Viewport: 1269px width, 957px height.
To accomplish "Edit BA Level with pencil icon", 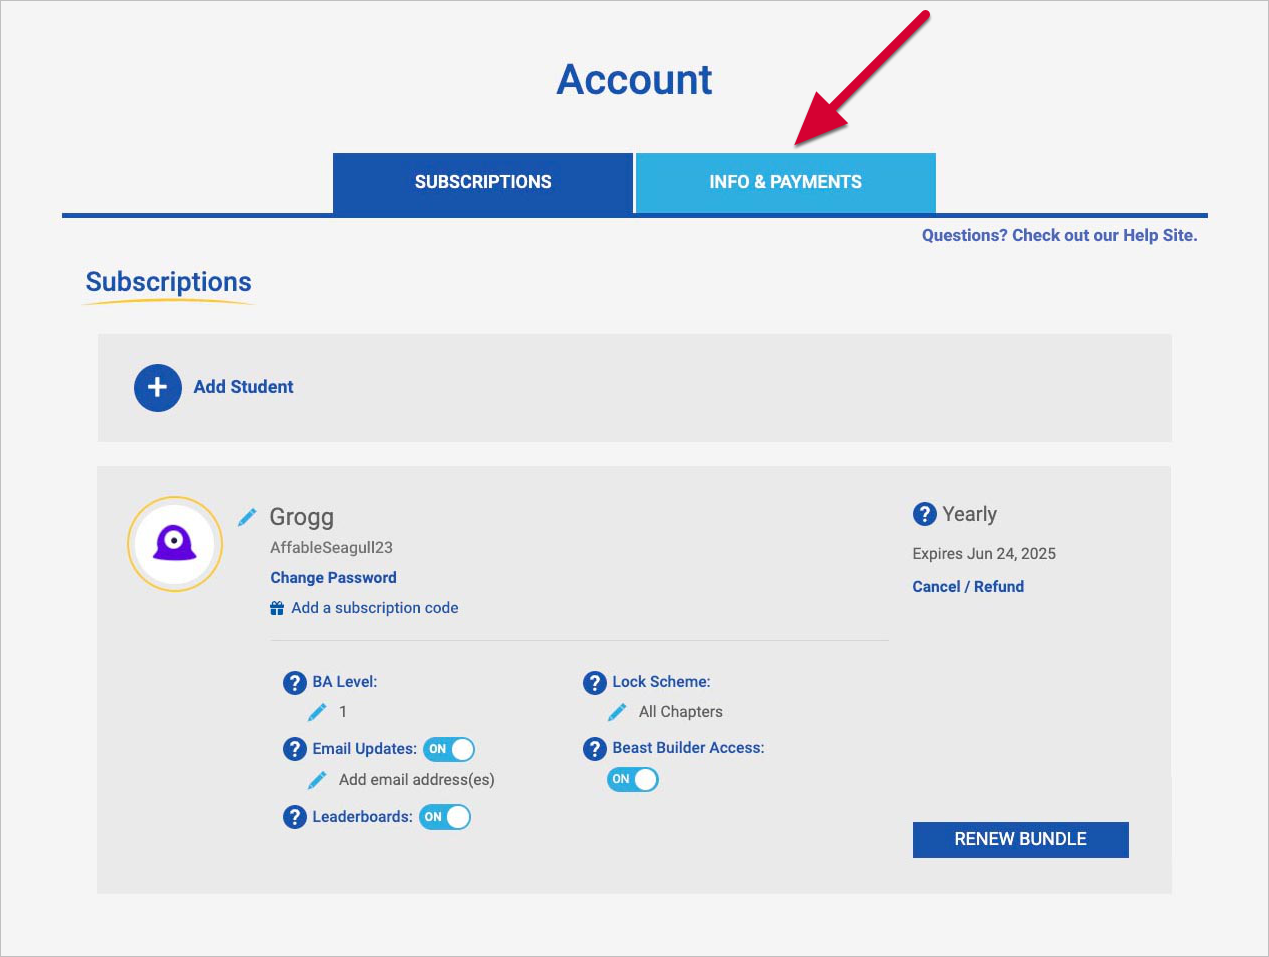I will [x=317, y=712].
